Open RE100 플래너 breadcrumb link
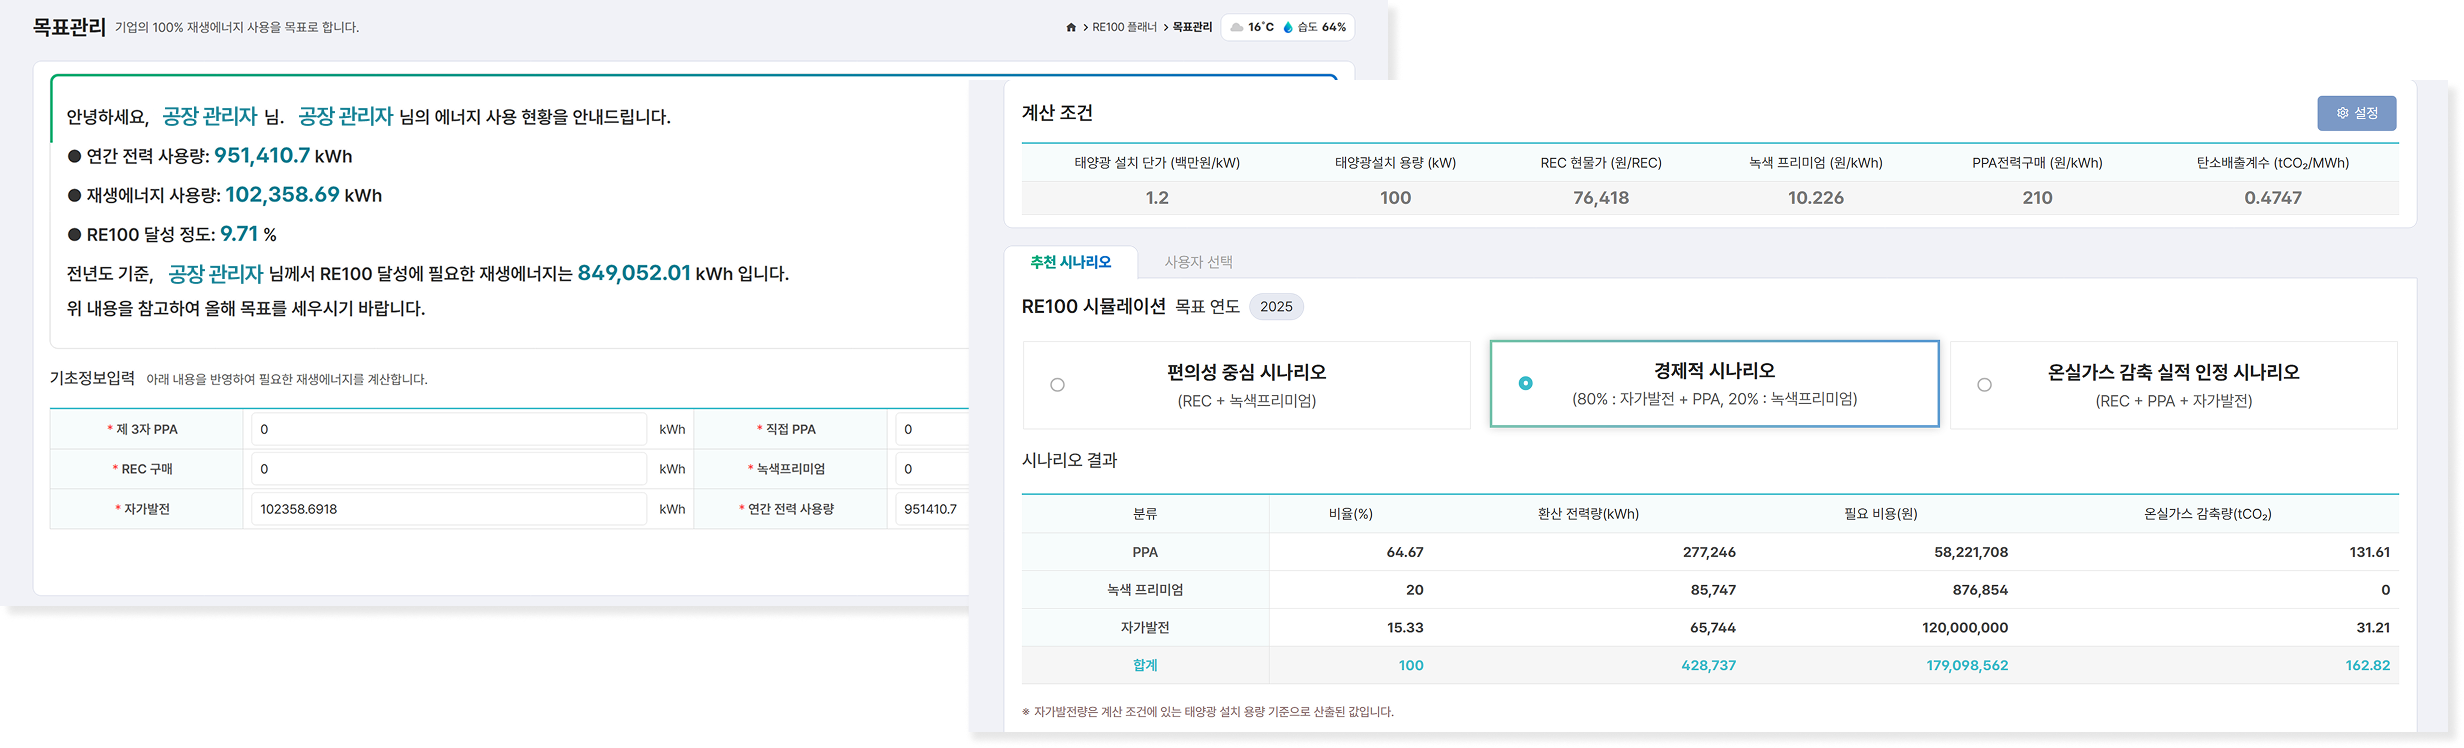 click(1124, 27)
